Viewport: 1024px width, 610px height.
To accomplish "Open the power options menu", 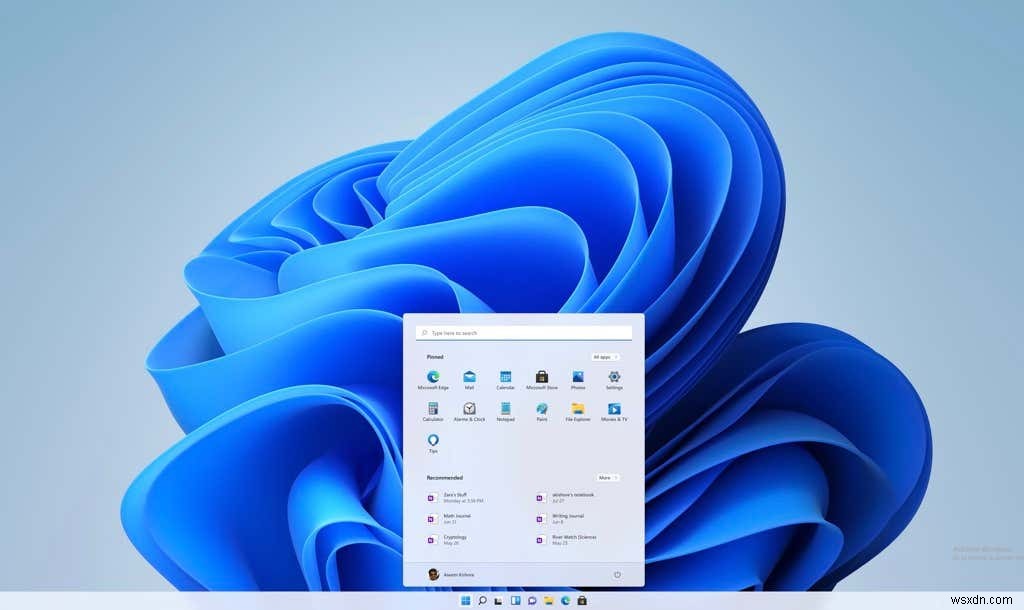I will pyautogui.click(x=617, y=574).
